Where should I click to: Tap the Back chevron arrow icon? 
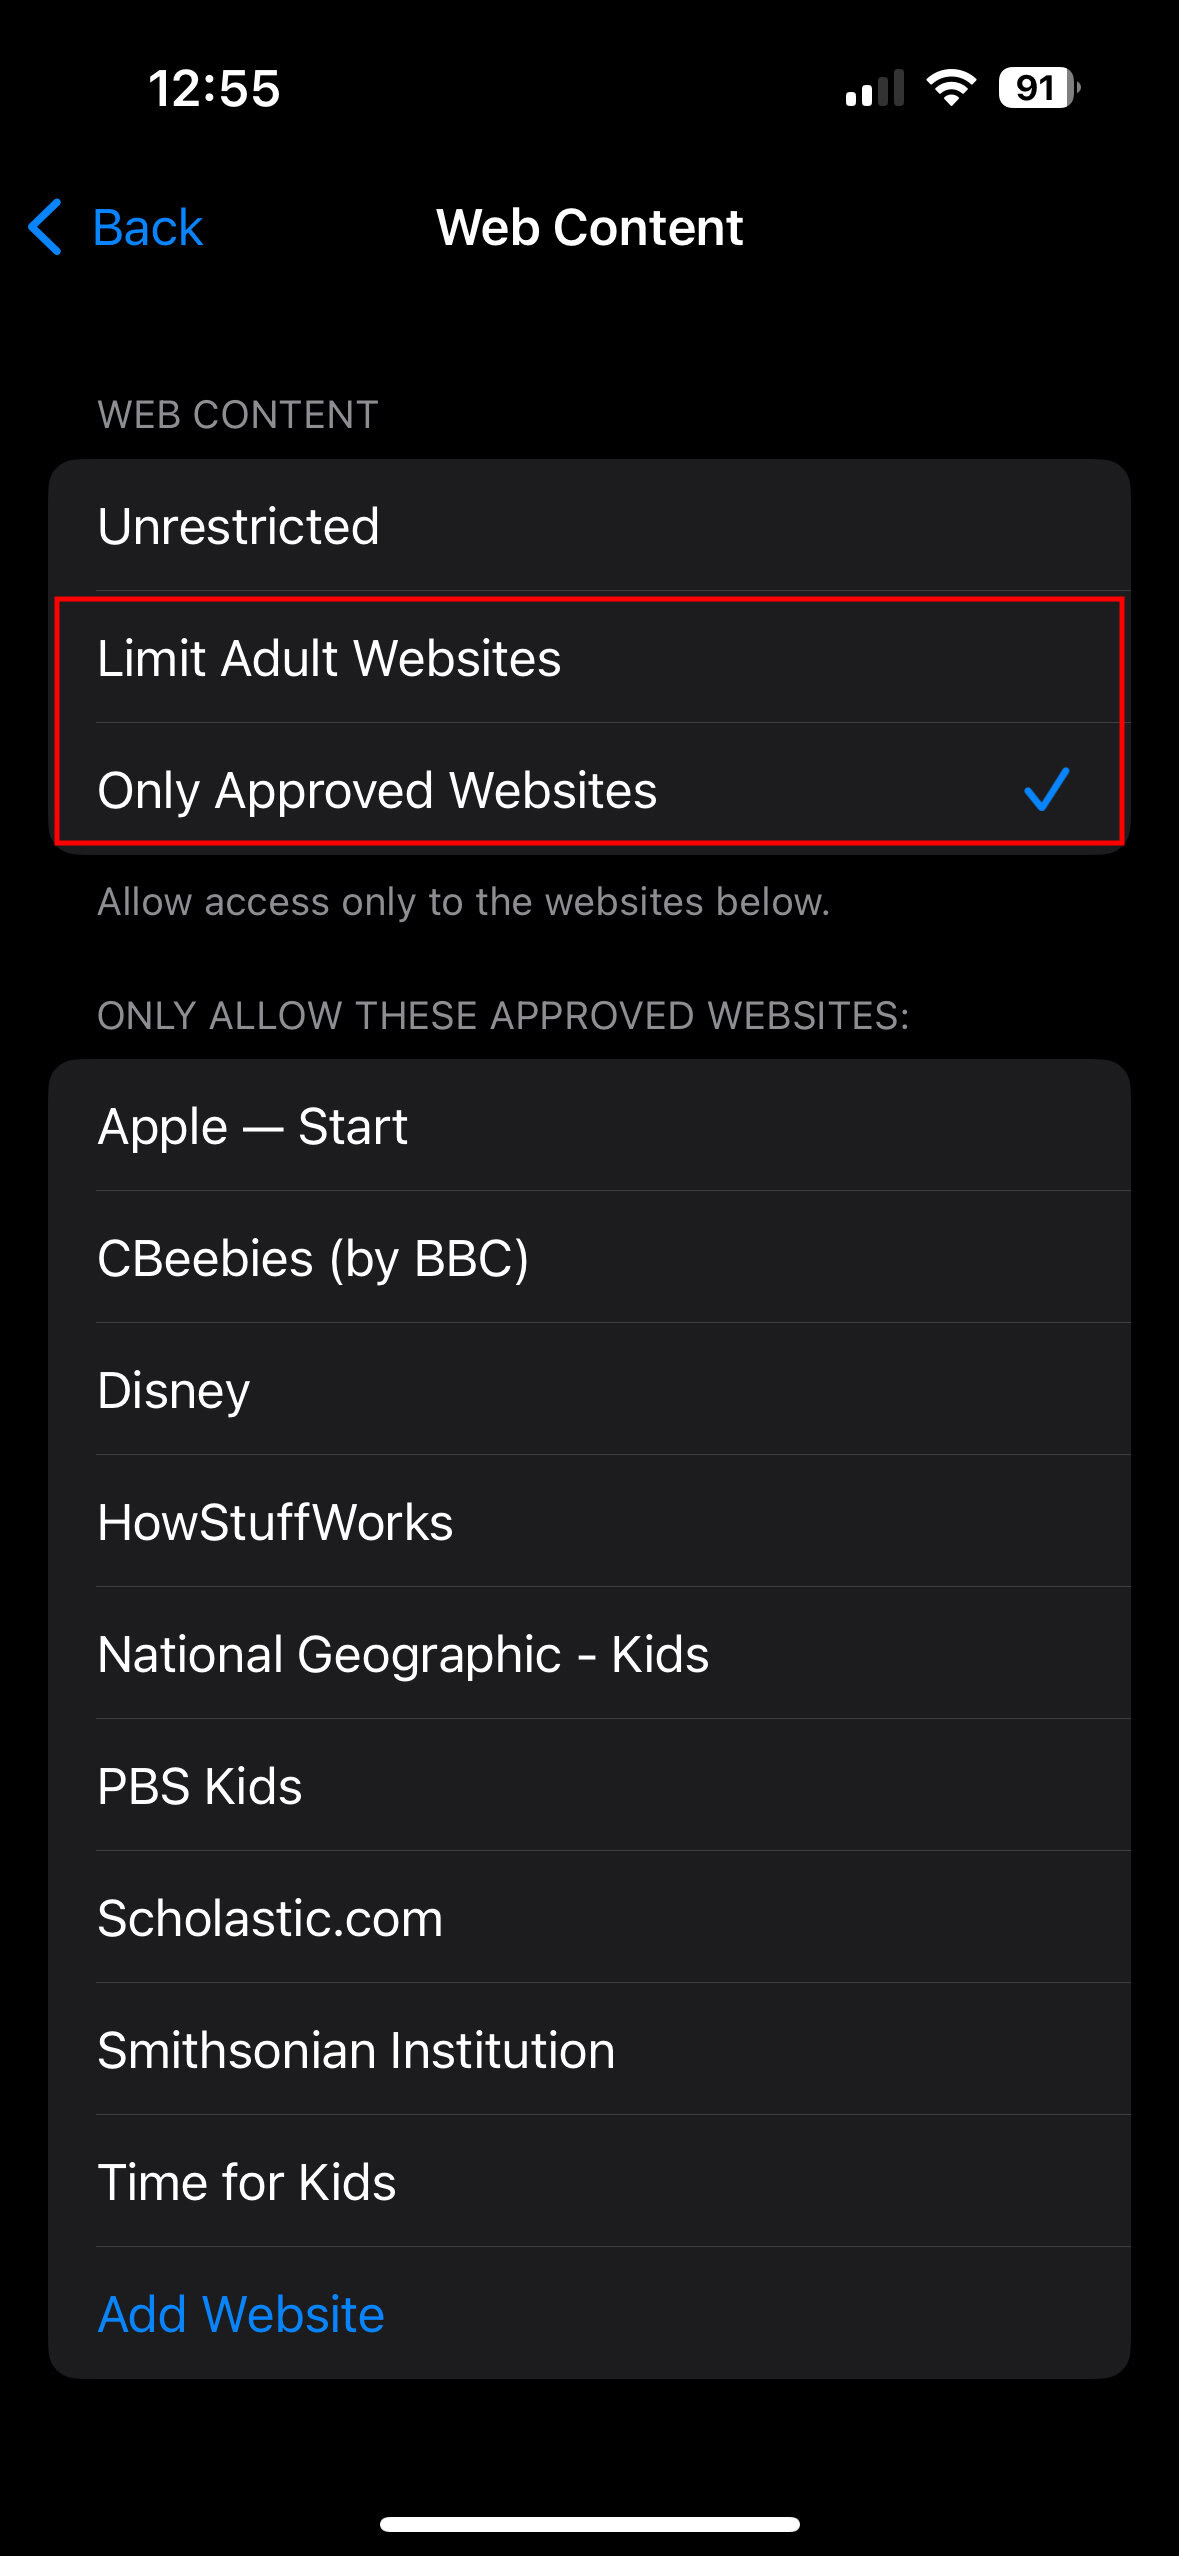[x=46, y=227]
